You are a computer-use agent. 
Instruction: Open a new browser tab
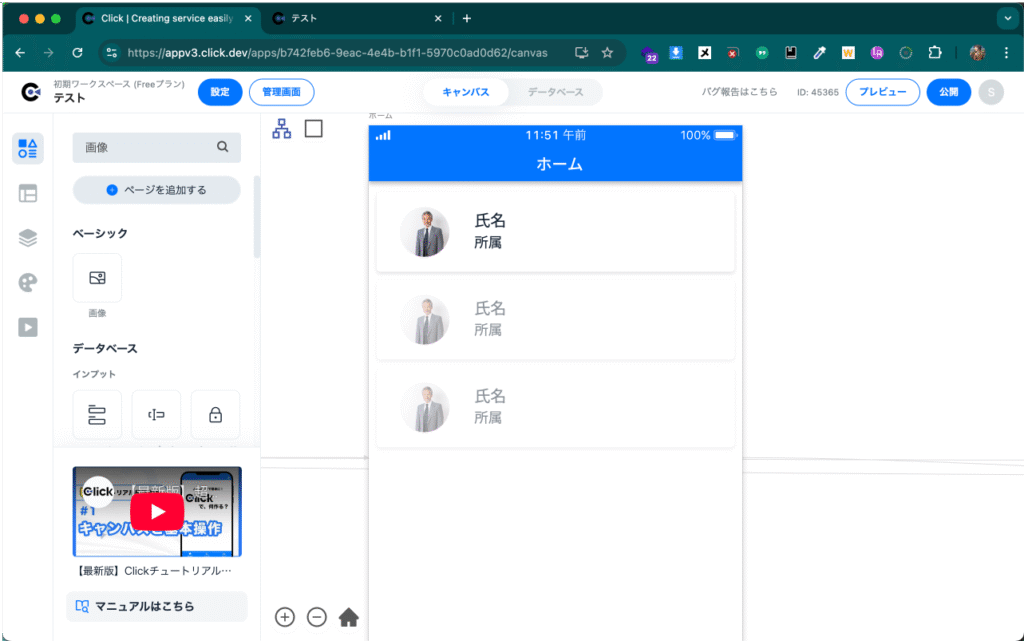[x=466, y=18]
